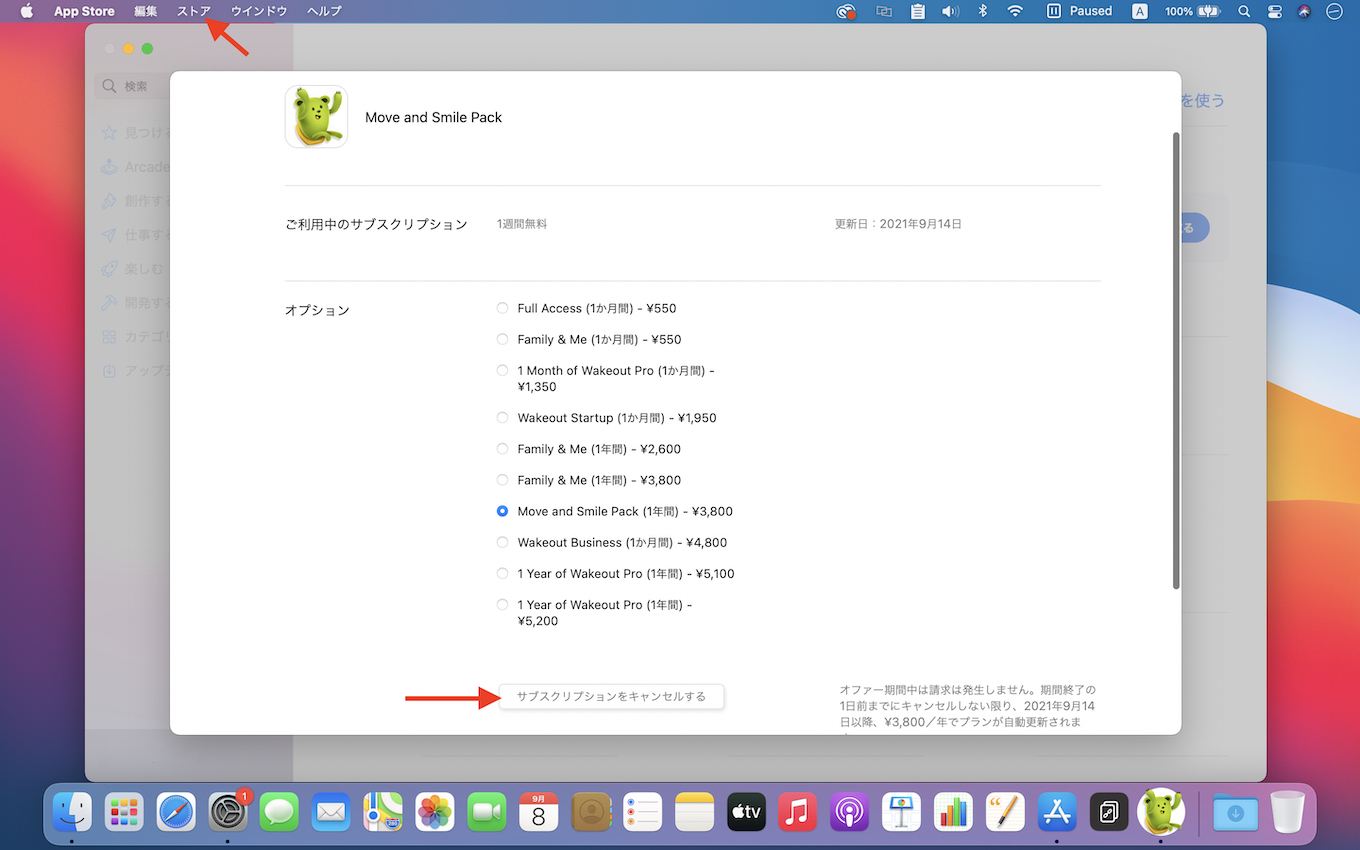Viewport: 1360px width, 850px height.
Task: Launch Music from the Dock
Action: [x=798, y=812]
